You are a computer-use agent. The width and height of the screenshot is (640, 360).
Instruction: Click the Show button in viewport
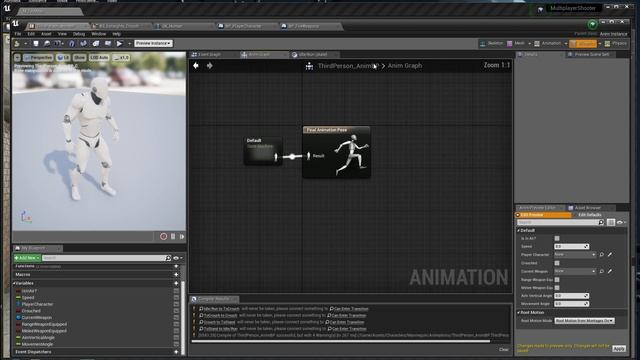coord(80,58)
